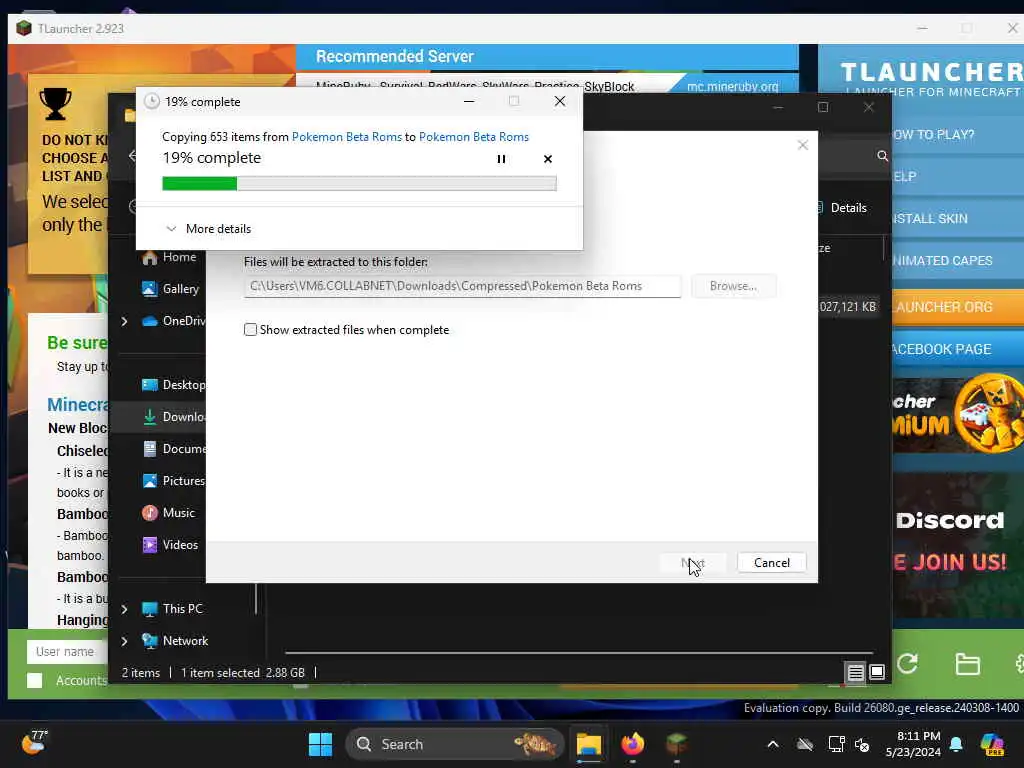This screenshot has width=1024, height=768.
Task: Click the copy progress bar
Action: click(359, 184)
